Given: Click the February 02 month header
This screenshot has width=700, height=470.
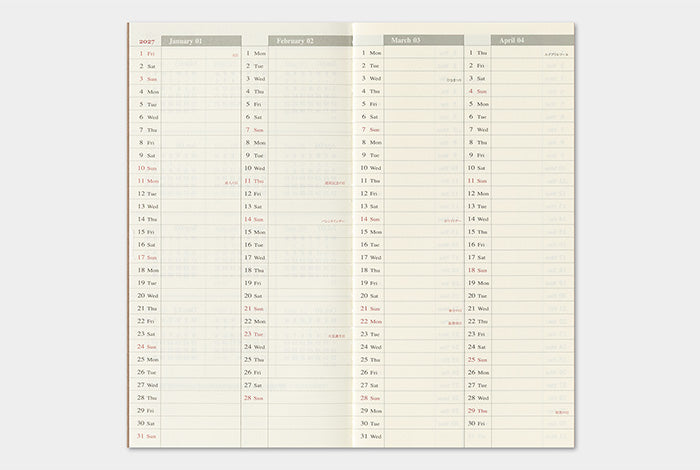Looking at the screenshot, I should click(x=310, y=41).
